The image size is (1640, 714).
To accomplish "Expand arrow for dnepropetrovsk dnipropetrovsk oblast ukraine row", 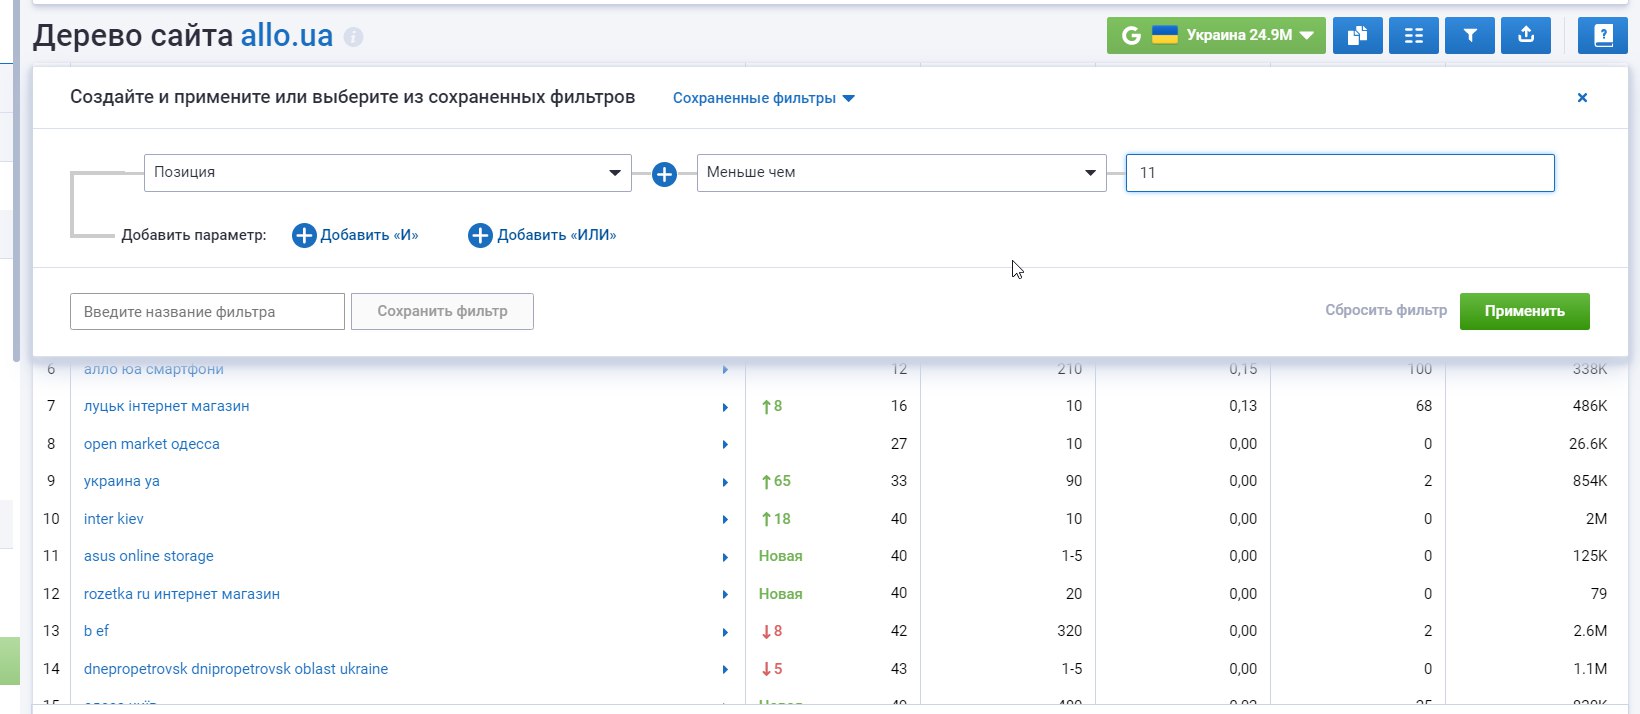I will 725,669.
